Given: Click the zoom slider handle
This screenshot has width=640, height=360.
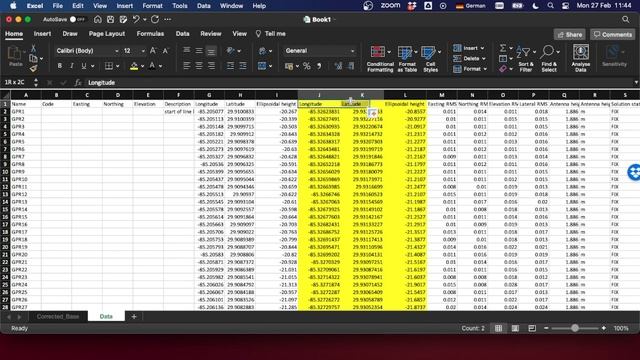Looking at the screenshot, I should (575, 328).
